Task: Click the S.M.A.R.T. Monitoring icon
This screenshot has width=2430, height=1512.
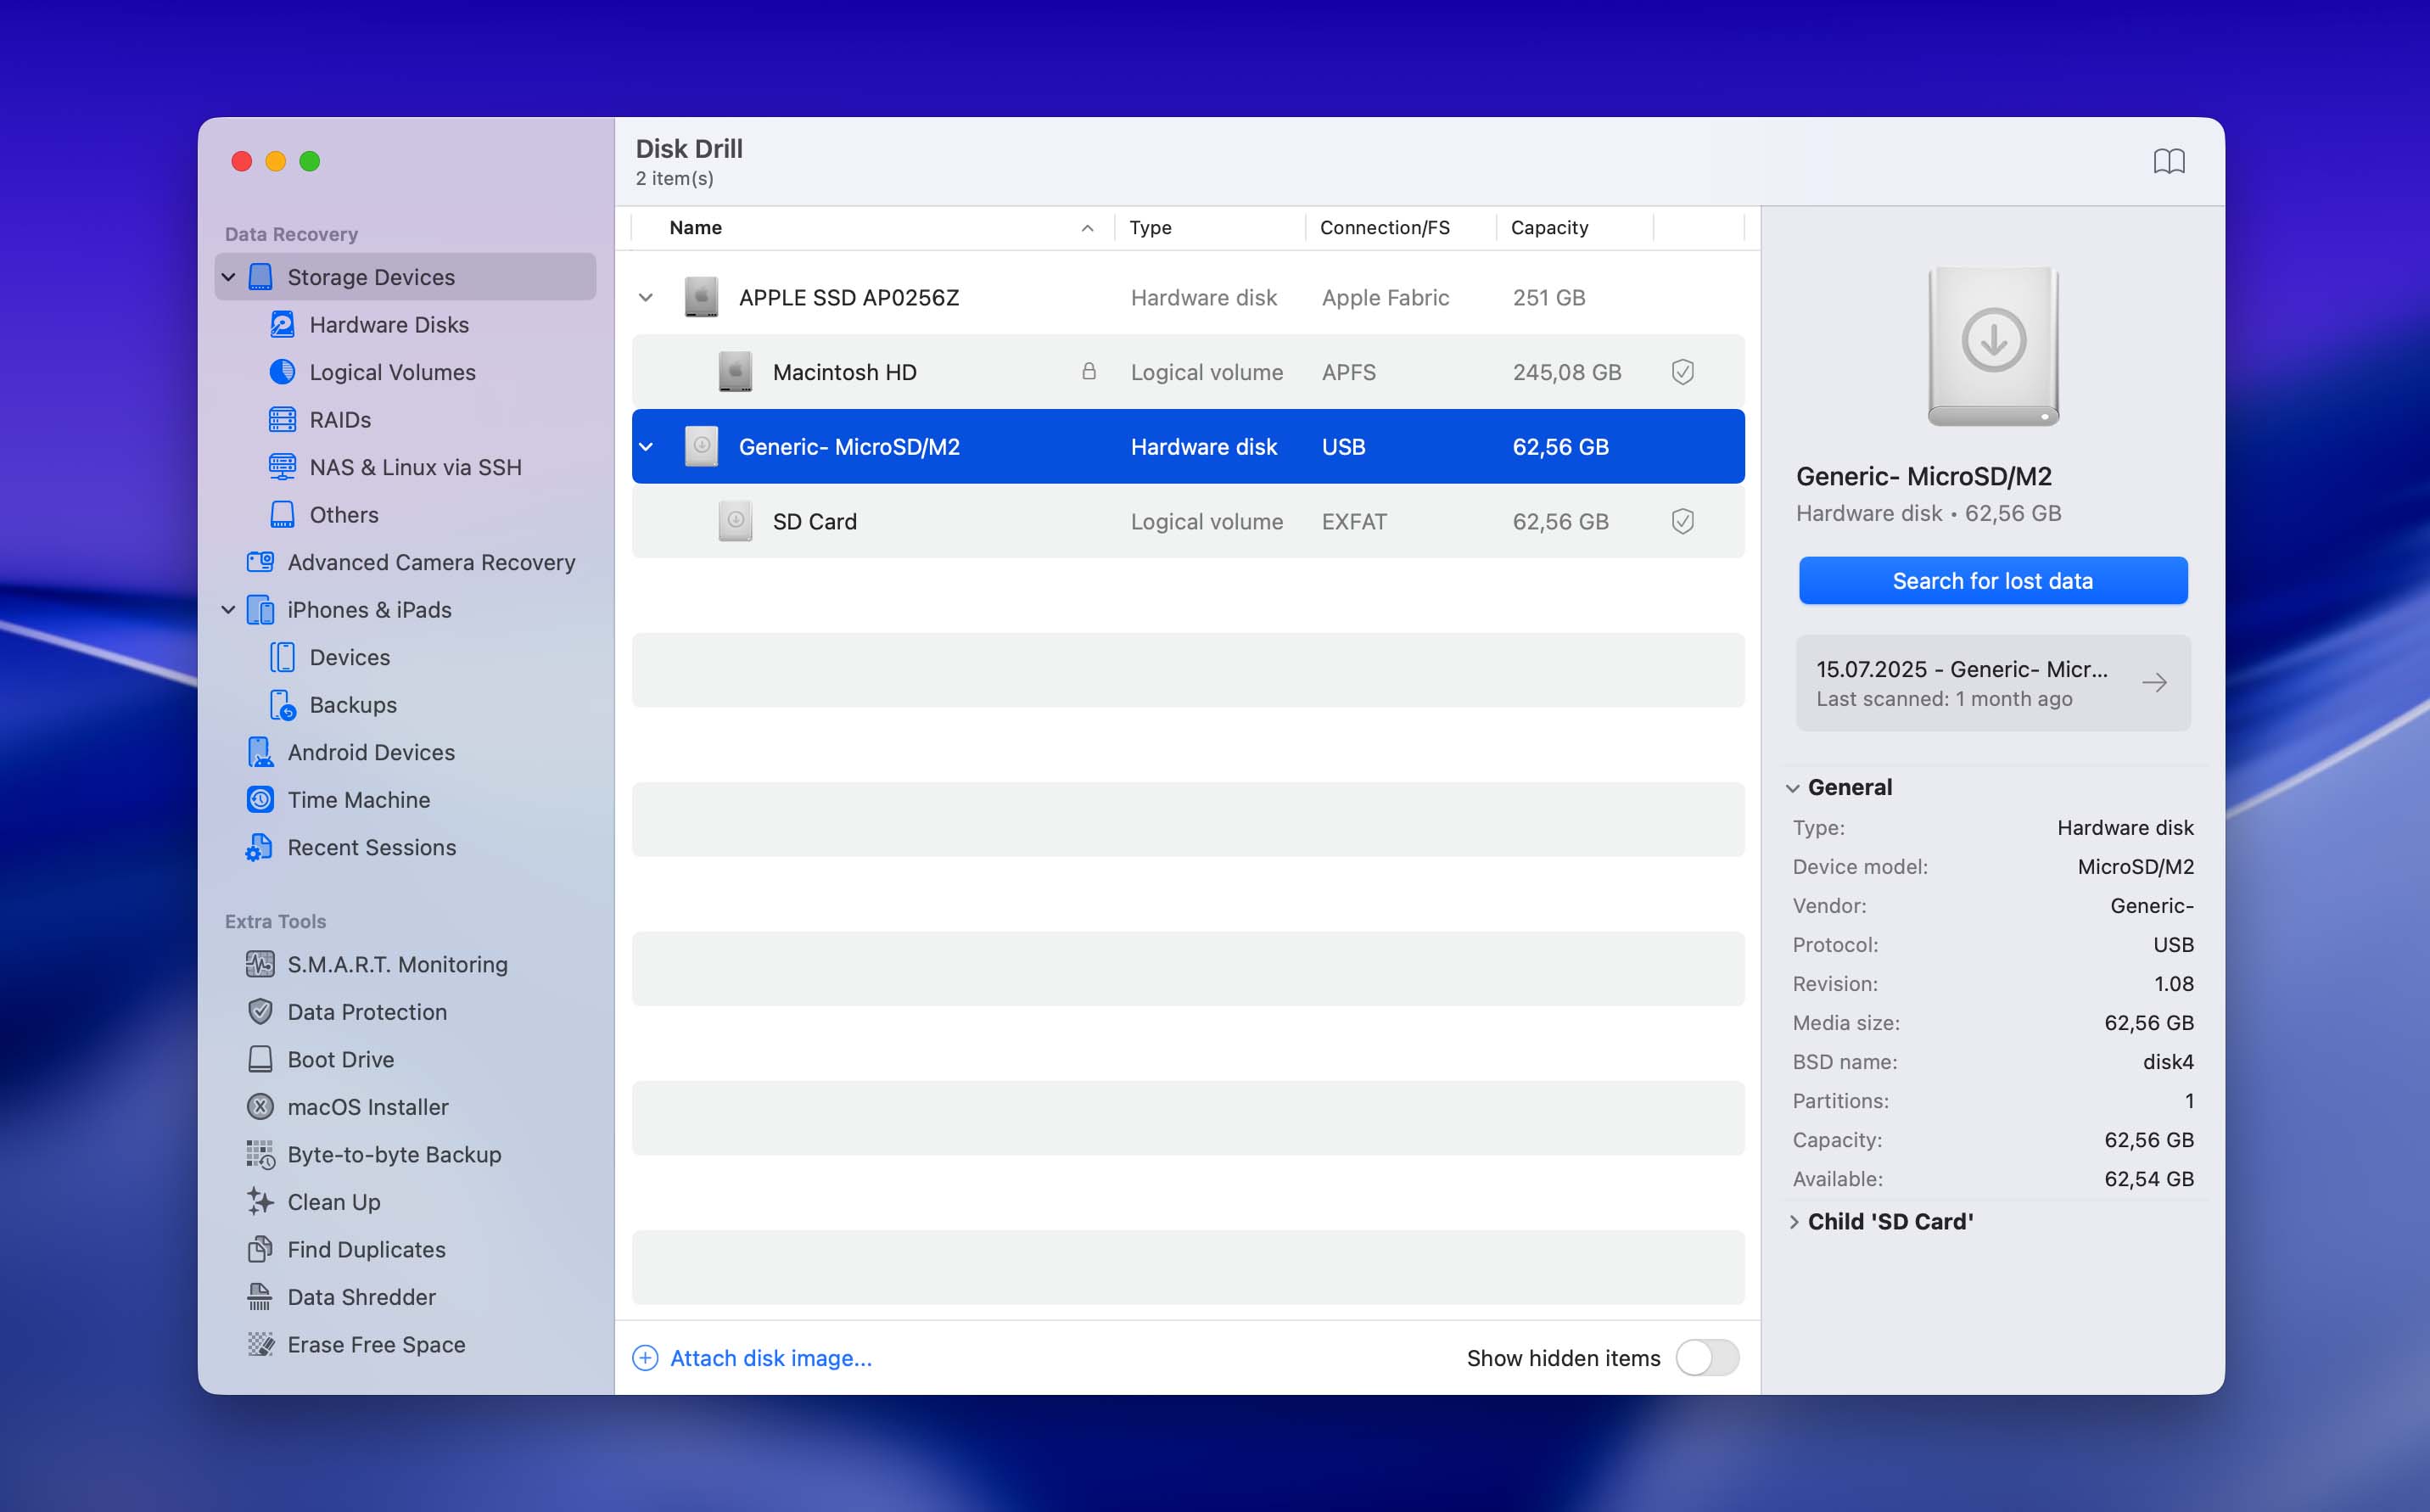Action: [260, 964]
